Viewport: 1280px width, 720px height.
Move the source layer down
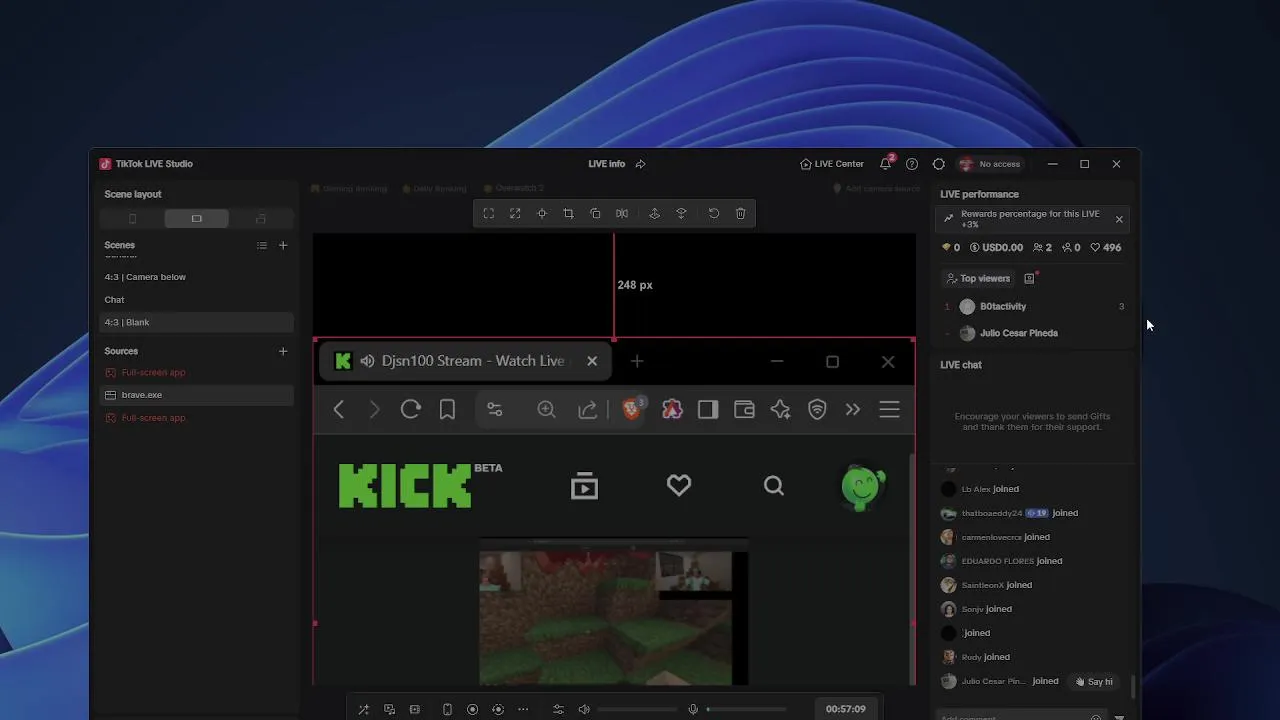click(x=681, y=213)
